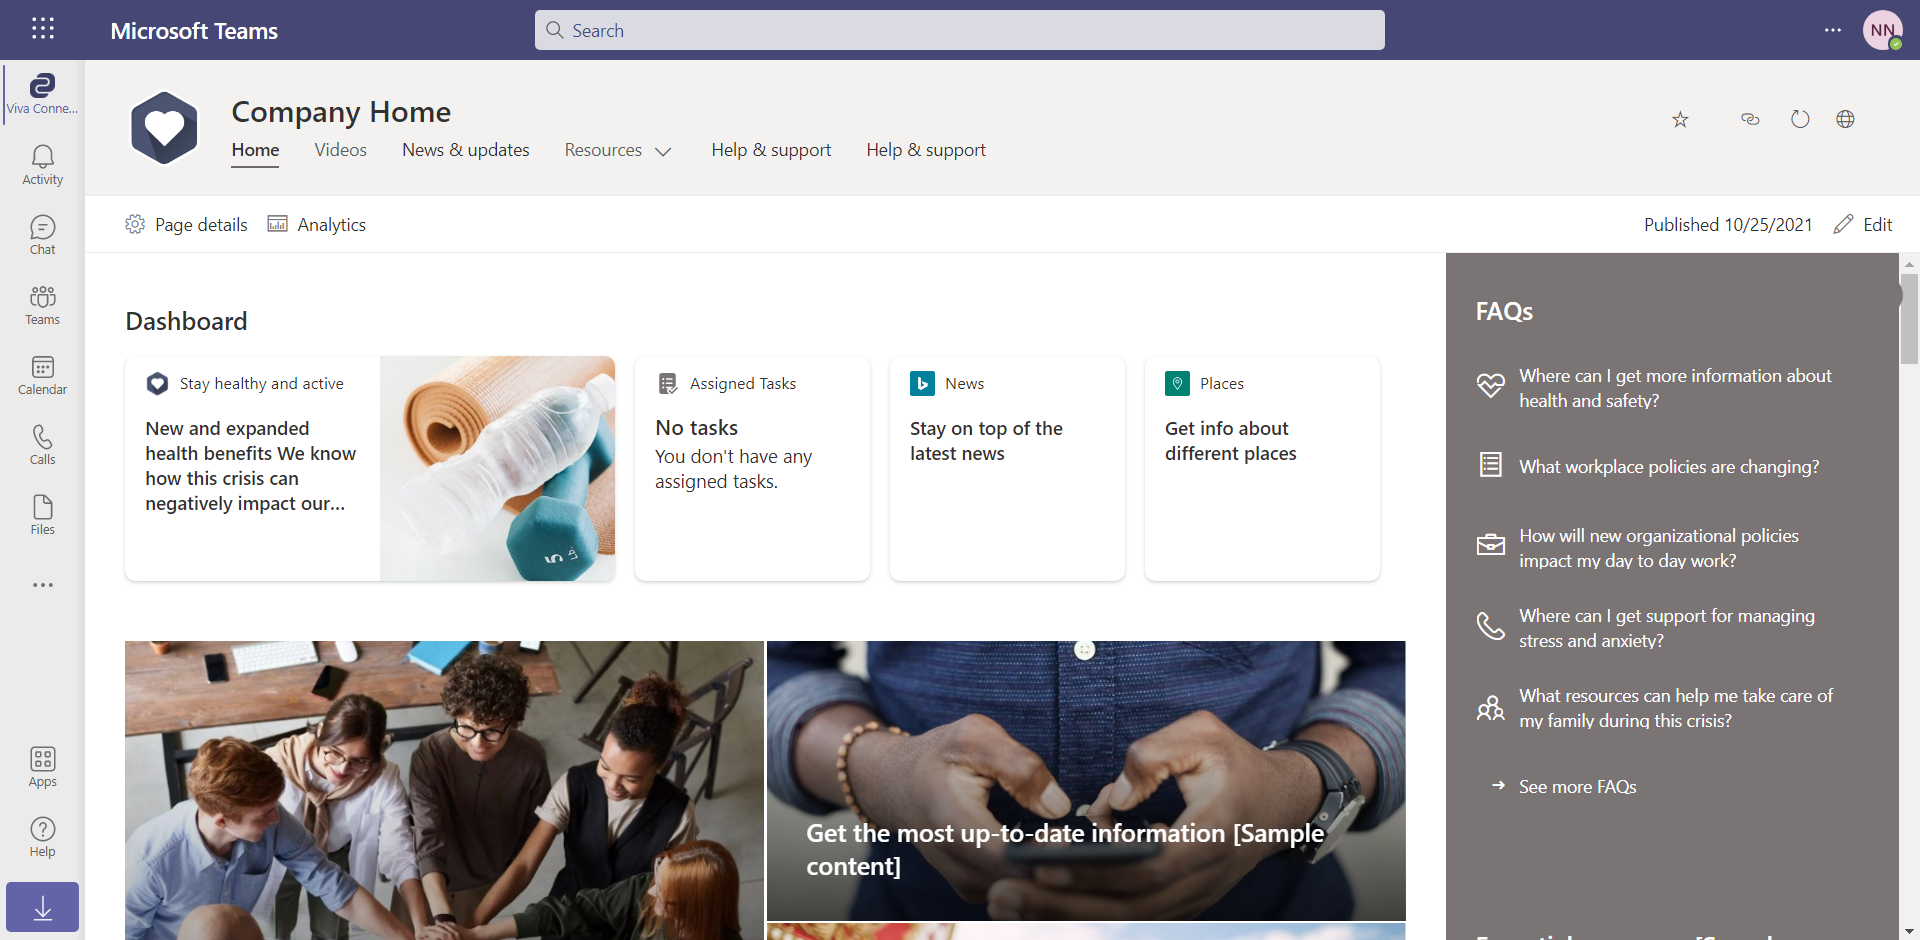Image resolution: width=1920 pixels, height=940 pixels.
Task: Open the Activity feed in the sidebar
Action: (x=42, y=164)
